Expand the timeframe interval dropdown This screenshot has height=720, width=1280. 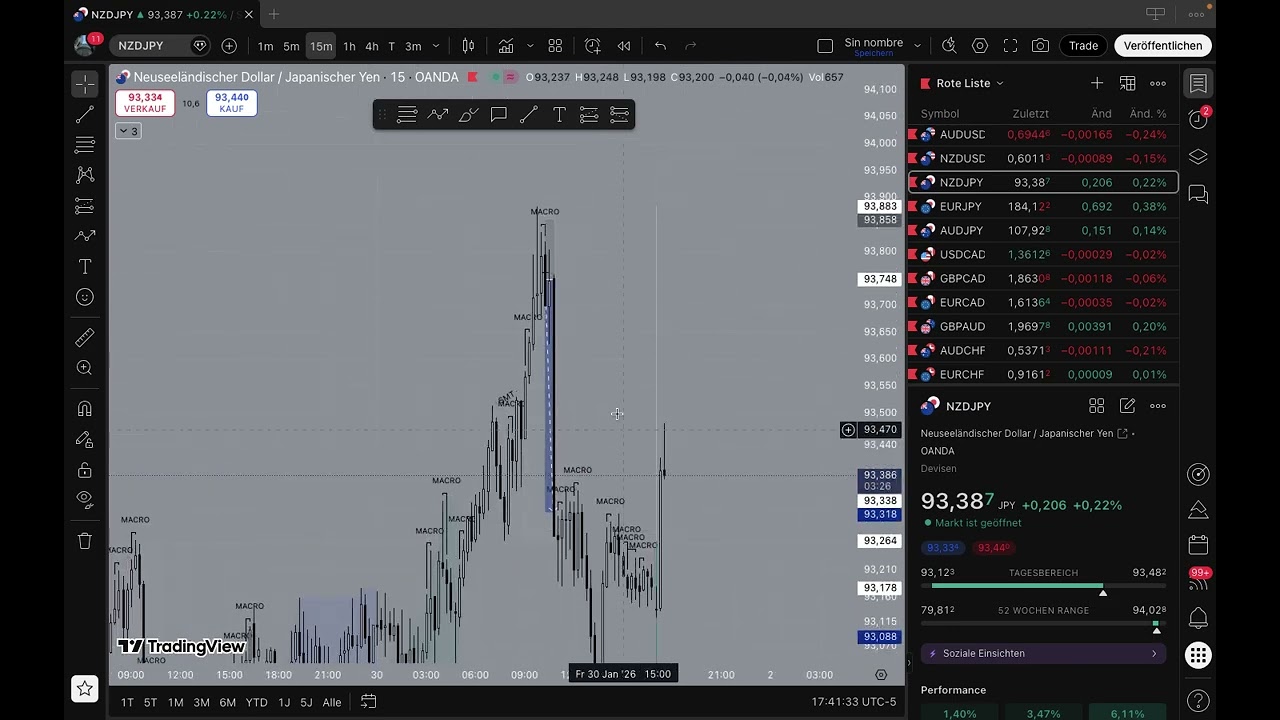click(435, 46)
